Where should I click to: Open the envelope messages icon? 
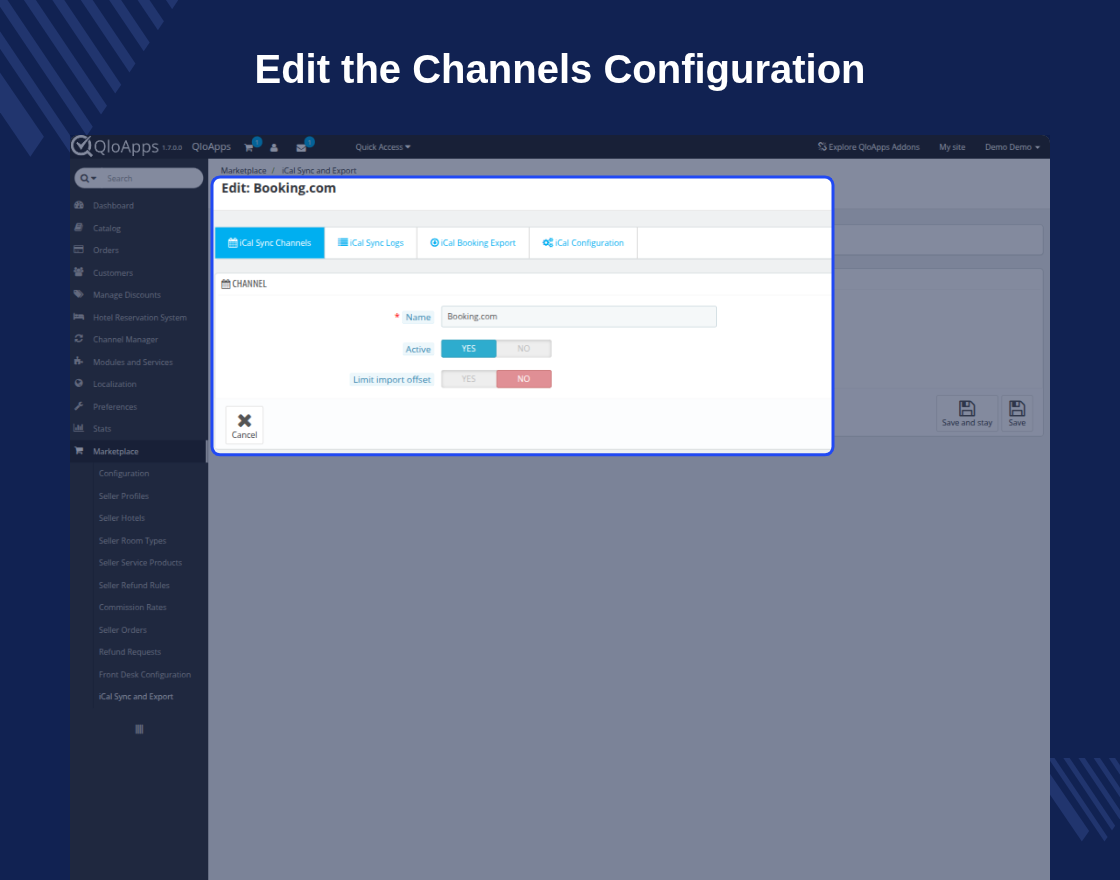[301, 148]
